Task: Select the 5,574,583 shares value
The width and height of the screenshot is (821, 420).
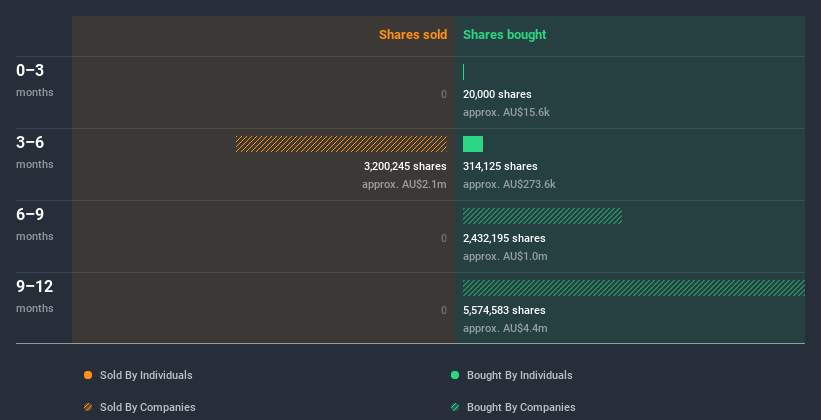Action: 504,310
